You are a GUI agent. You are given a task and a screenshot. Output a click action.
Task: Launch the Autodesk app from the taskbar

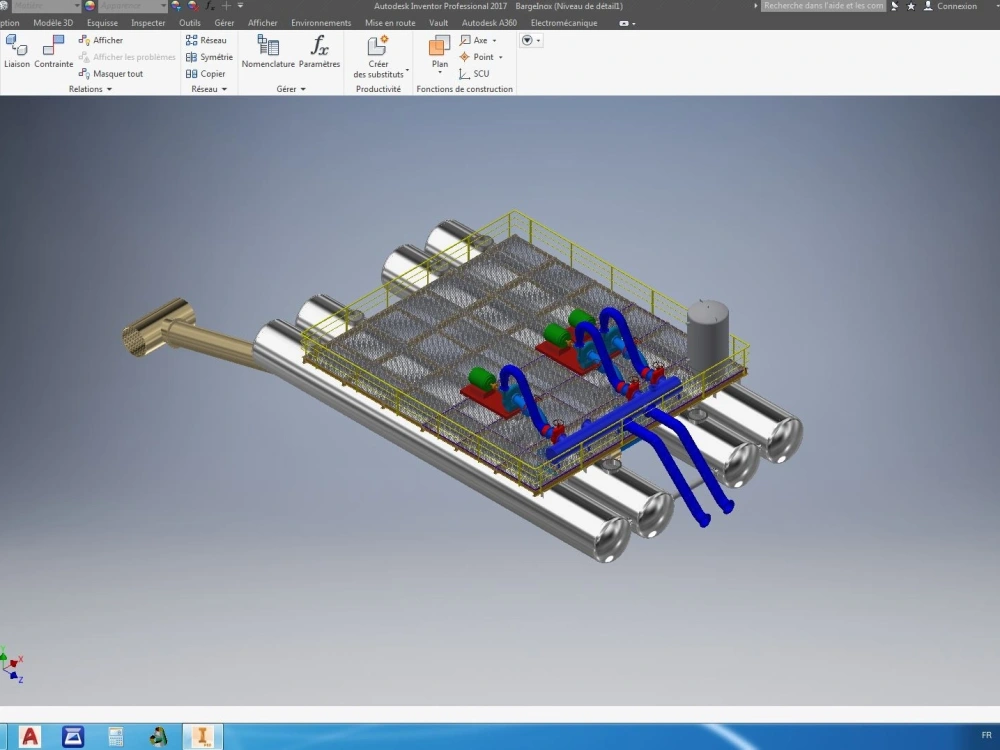(29, 736)
